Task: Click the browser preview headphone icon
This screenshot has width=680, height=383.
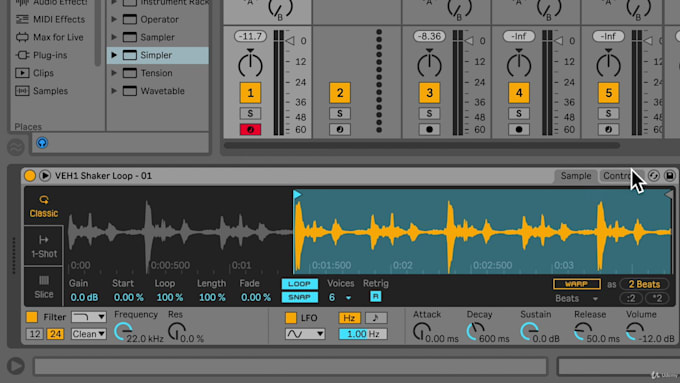Action: click(x=42, y=143)
